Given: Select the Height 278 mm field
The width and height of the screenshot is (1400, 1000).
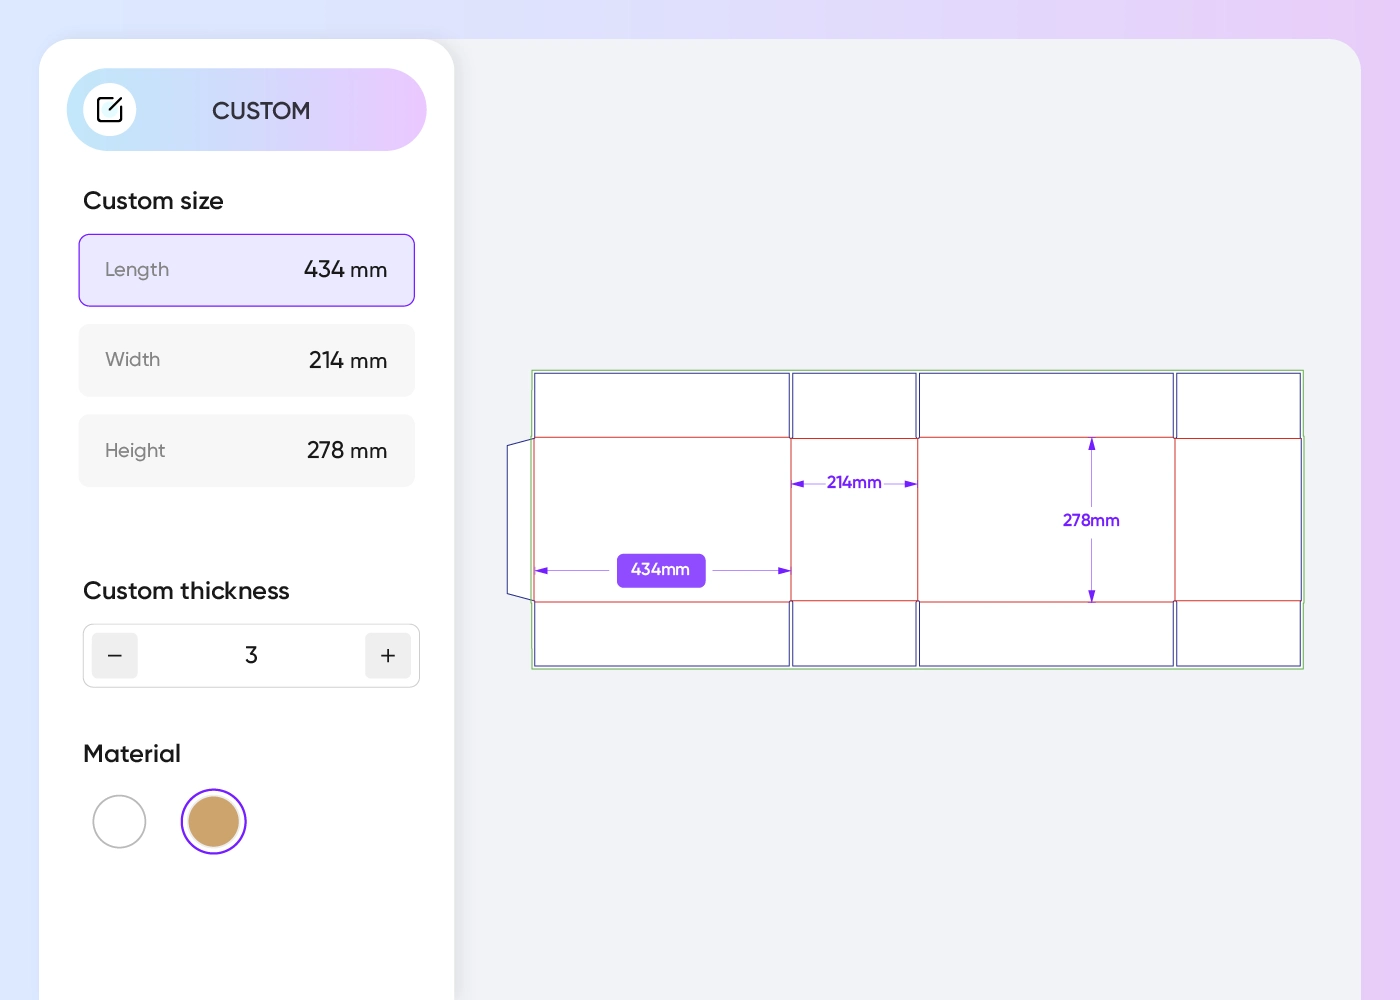Looking at the screenshot, I should (x=246, y=450).
